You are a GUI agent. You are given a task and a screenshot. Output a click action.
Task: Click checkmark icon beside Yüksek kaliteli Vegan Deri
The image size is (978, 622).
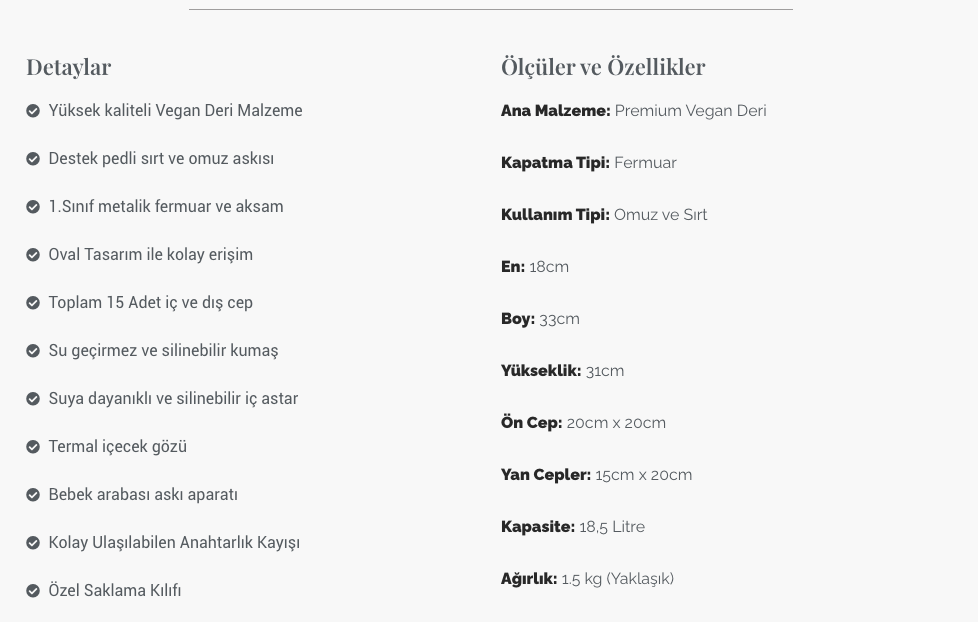(x=33, y=111)
